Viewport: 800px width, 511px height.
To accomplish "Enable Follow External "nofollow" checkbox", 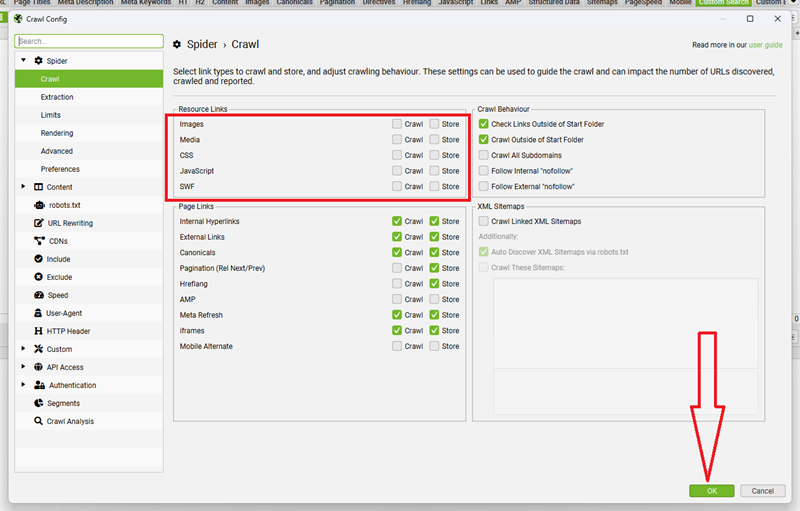I will [484, 186].
